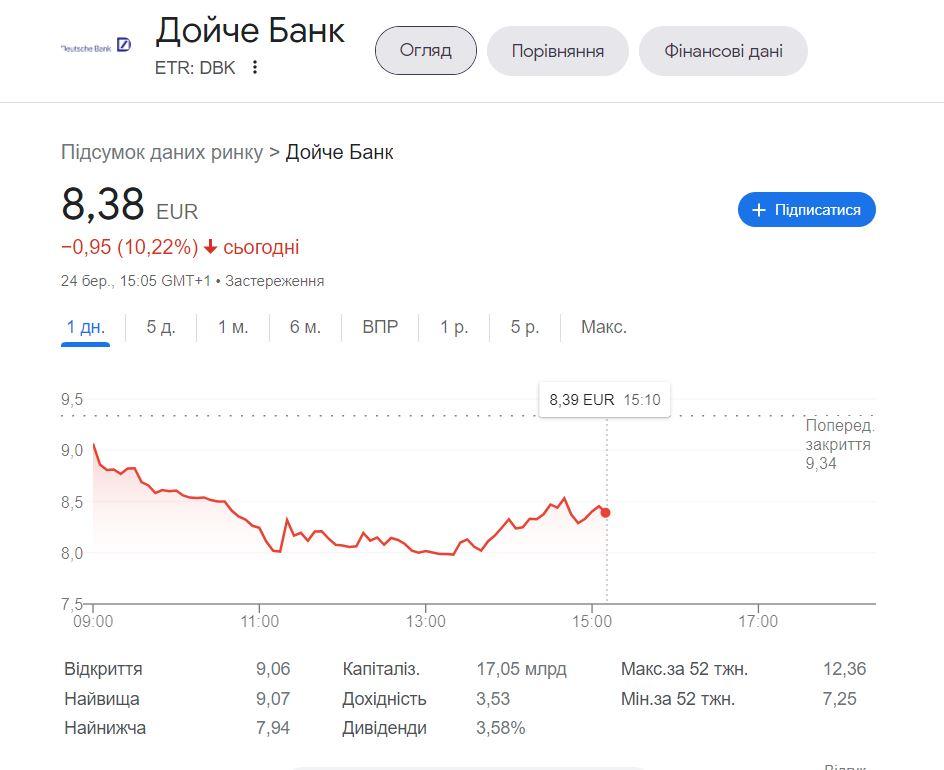Open the three-dot options menu near ETR: DBK

(255, 68)
